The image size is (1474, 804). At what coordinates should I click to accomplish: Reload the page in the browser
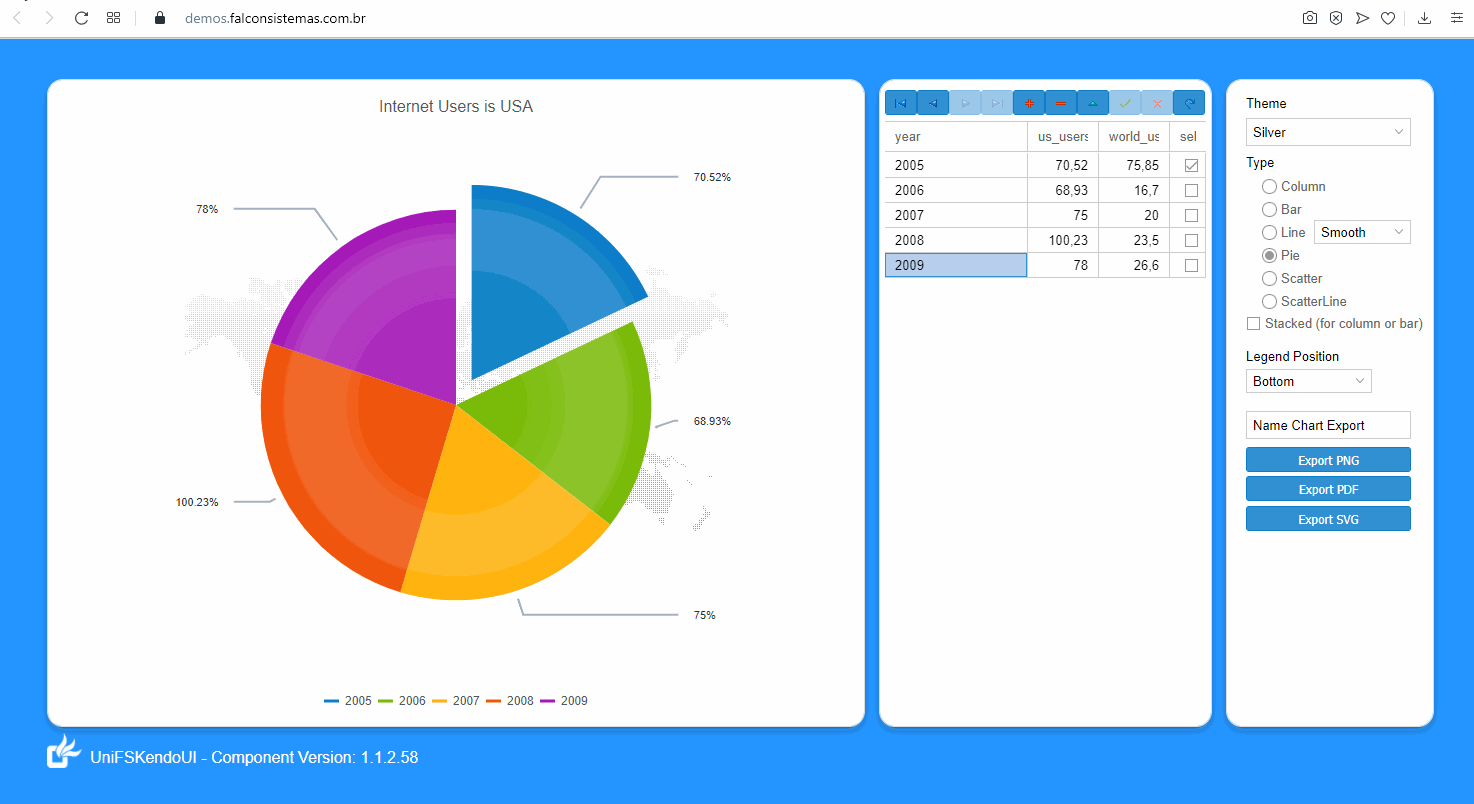[82, 18]
